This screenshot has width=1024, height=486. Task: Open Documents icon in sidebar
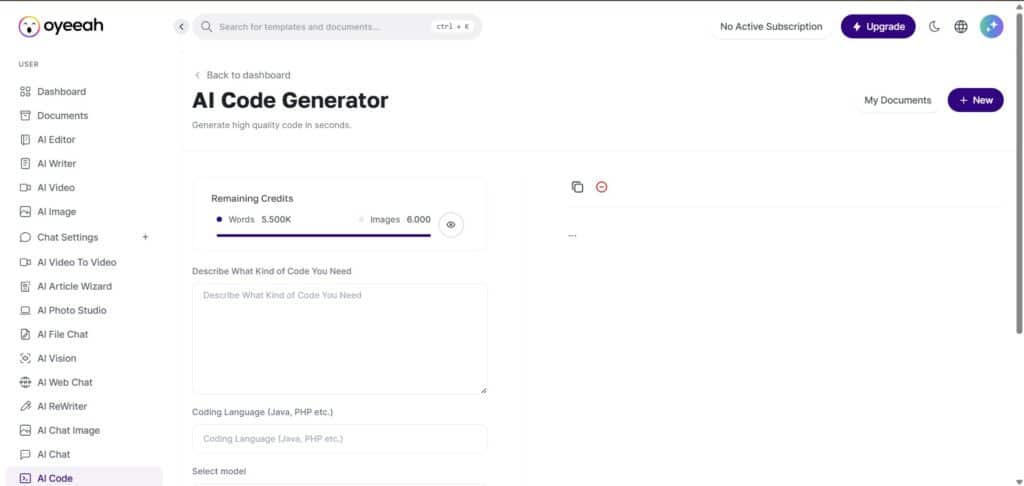click(x=25, y=116)
